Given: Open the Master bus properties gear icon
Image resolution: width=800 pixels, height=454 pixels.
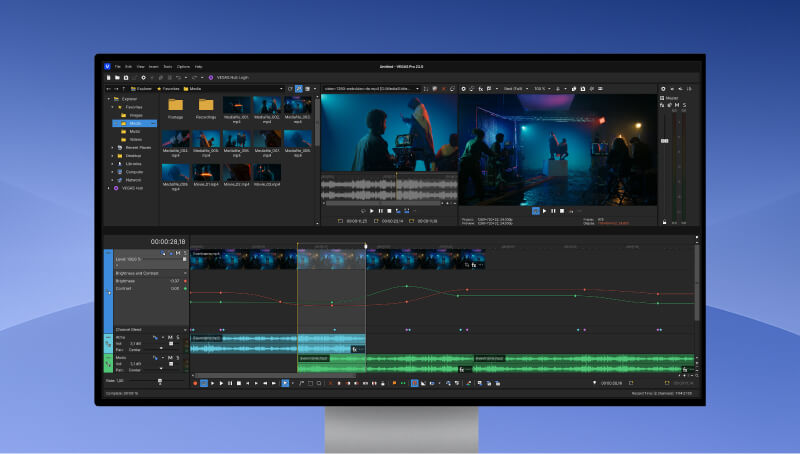Looking at the screenshot, I should [663, 89].
